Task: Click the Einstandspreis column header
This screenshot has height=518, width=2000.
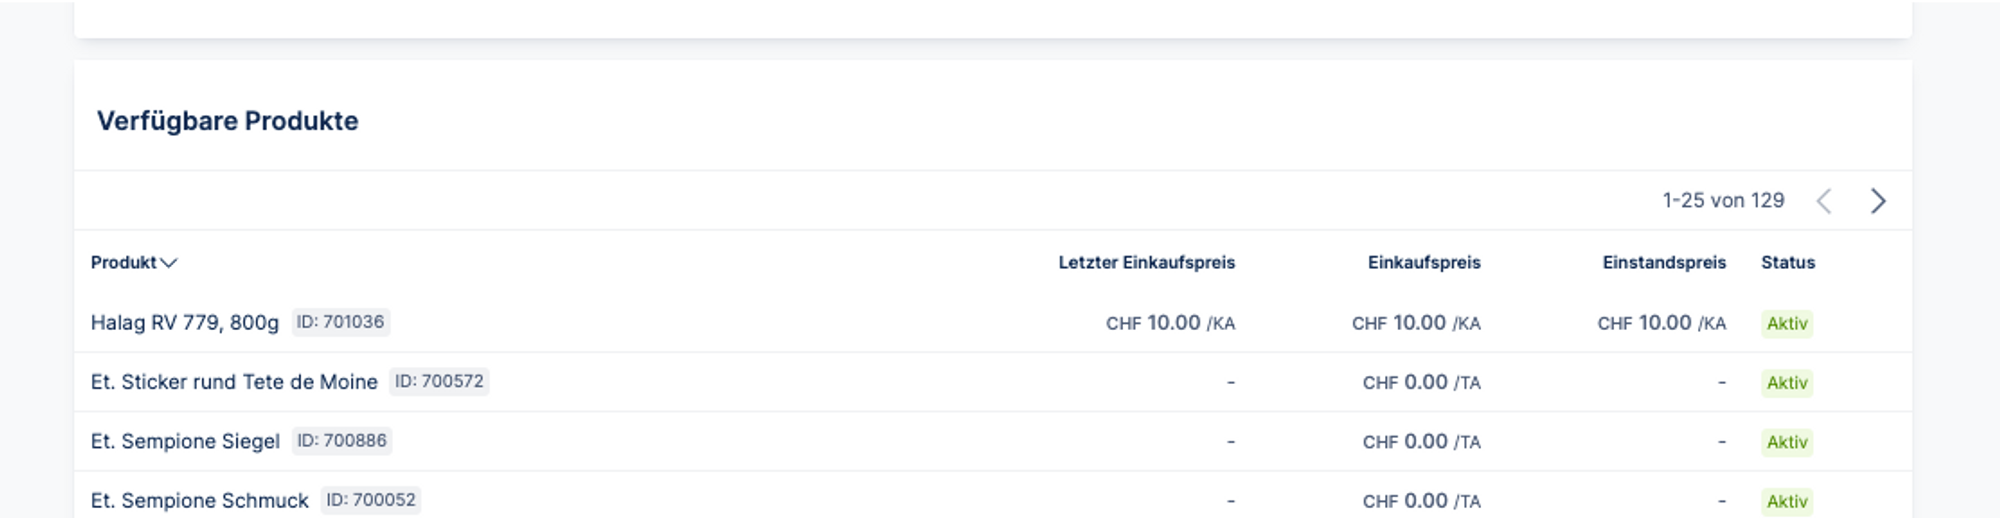Action: pyautogui.click(x=1663, y=263)
